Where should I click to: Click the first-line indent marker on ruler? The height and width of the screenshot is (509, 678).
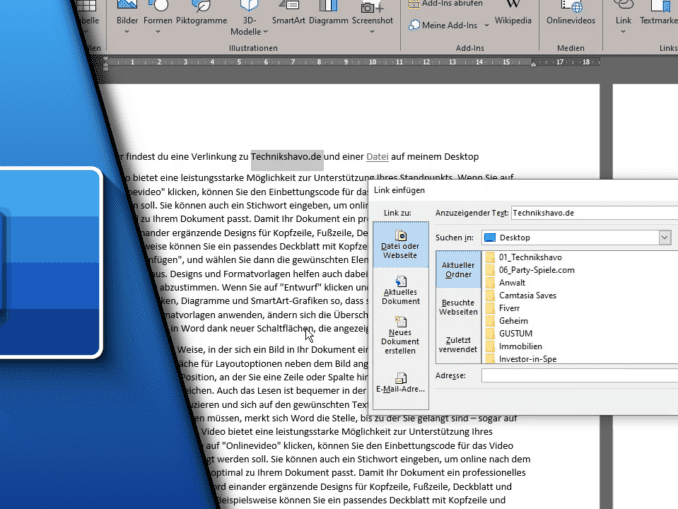click(105, 60)
